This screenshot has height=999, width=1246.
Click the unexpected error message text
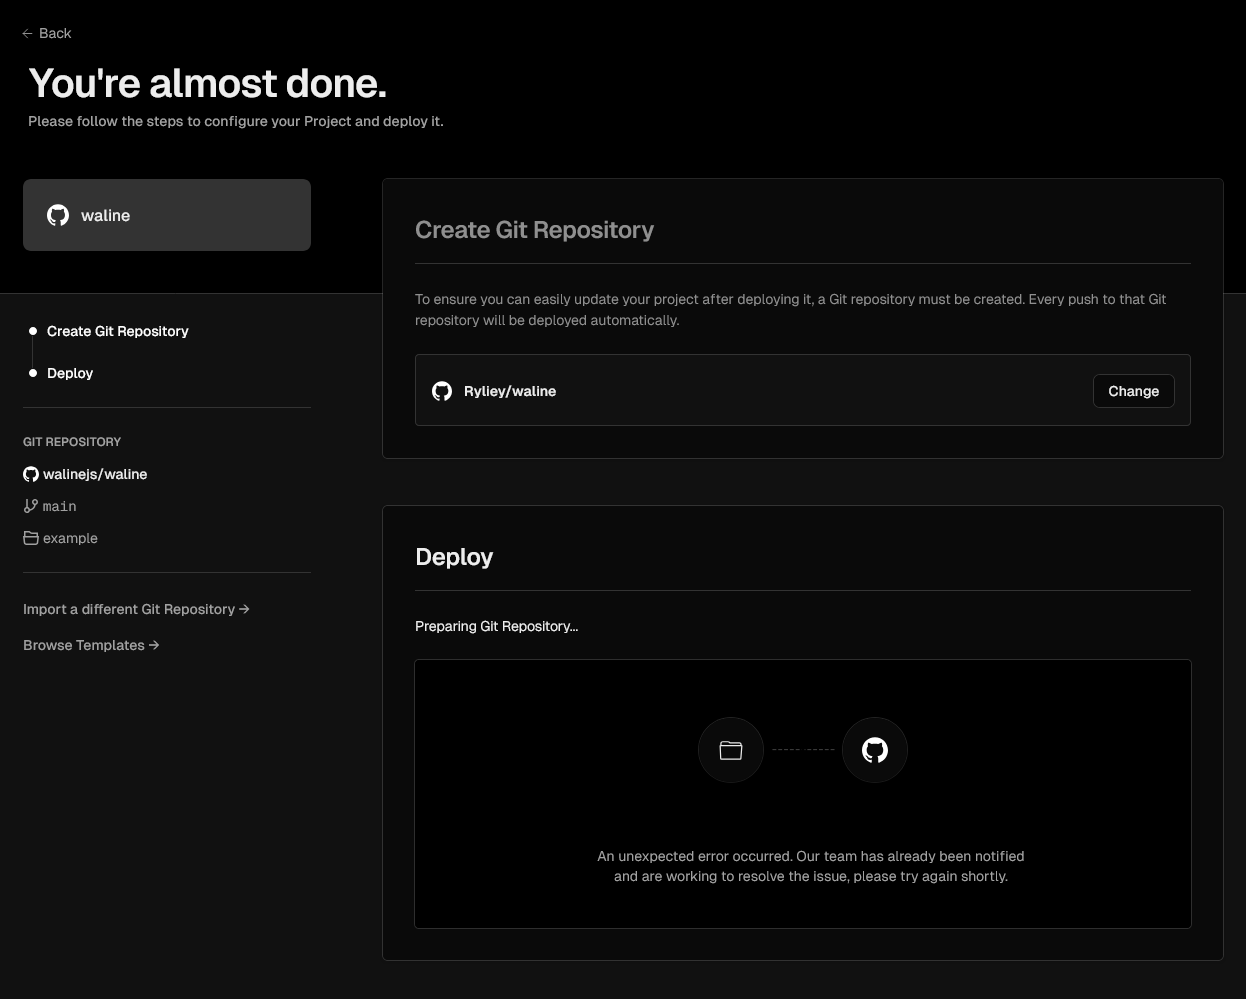coord(810,866)
